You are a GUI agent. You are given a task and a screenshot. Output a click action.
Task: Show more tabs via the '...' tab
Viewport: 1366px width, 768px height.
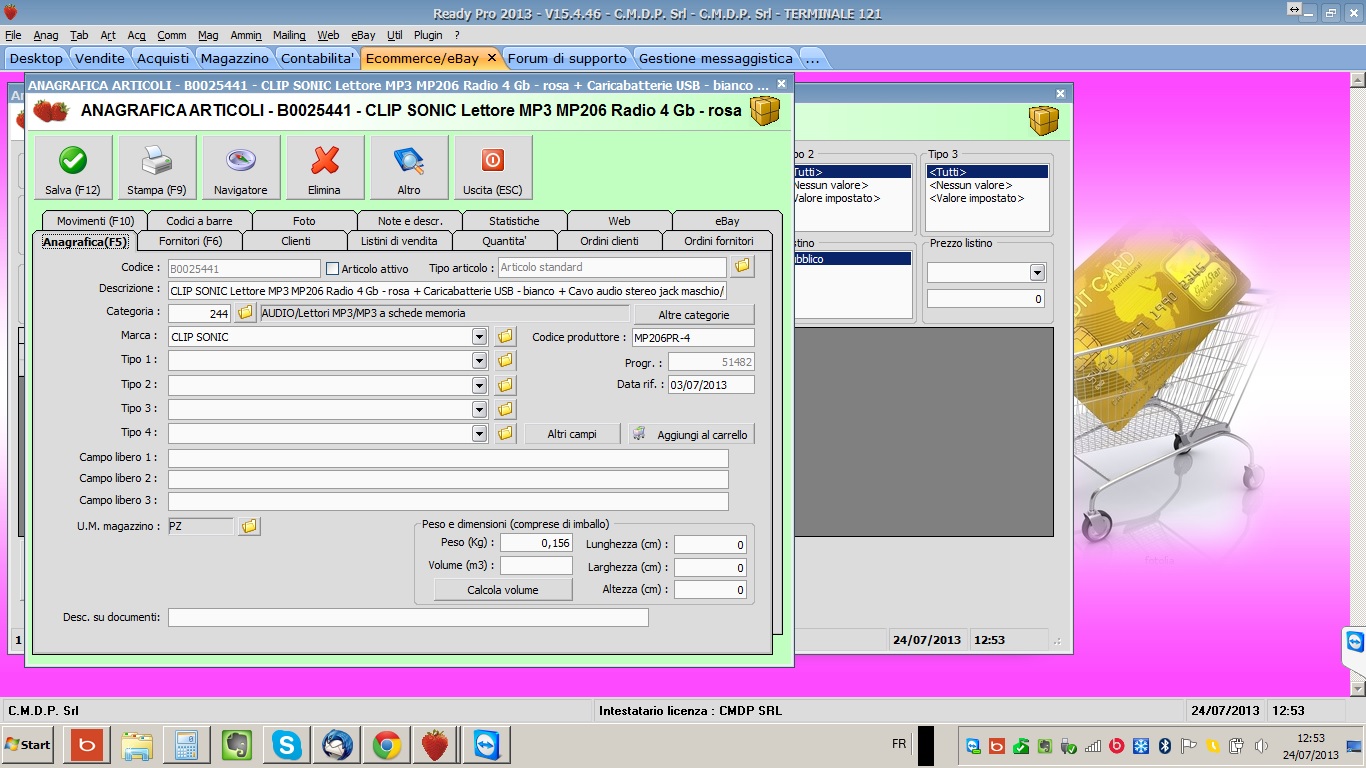point(812,58)
